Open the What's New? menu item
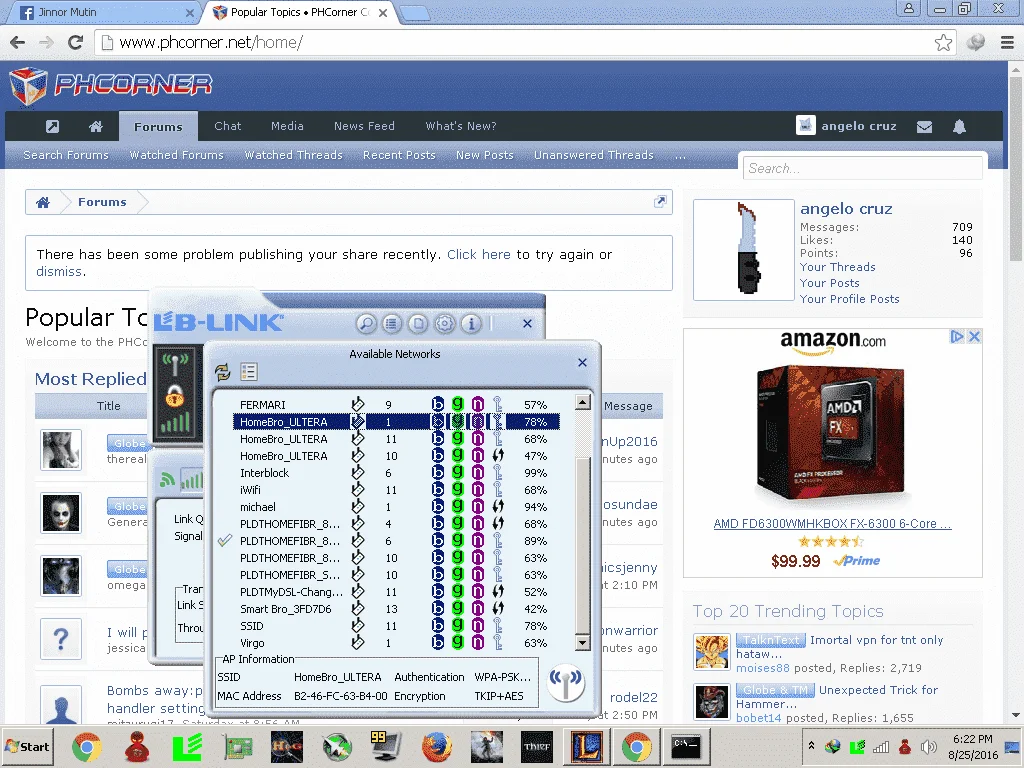 pos(460,126)
